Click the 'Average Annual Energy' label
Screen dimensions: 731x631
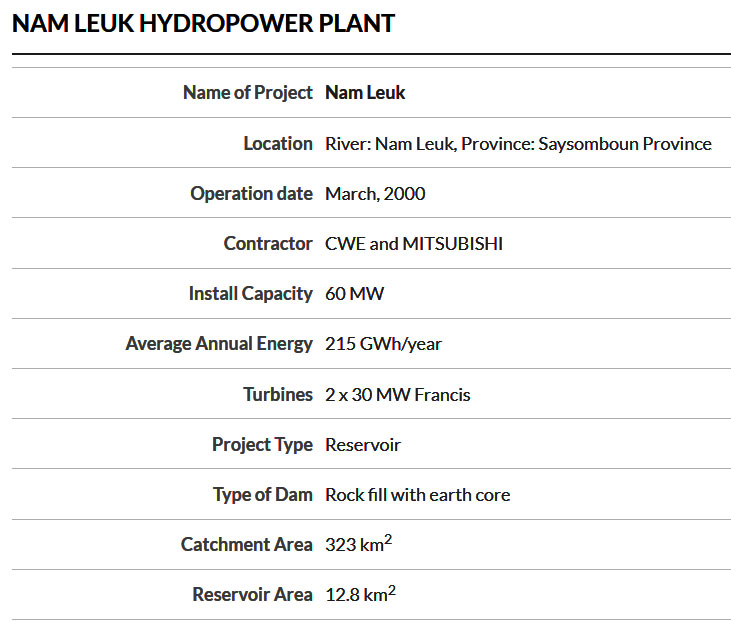tap(219, 343)
